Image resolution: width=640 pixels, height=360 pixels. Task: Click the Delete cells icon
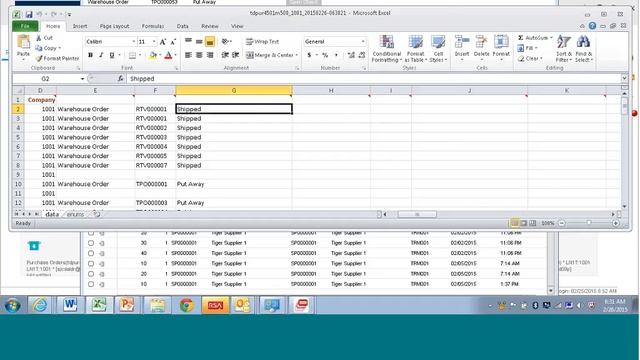click(x=481, y=42)
